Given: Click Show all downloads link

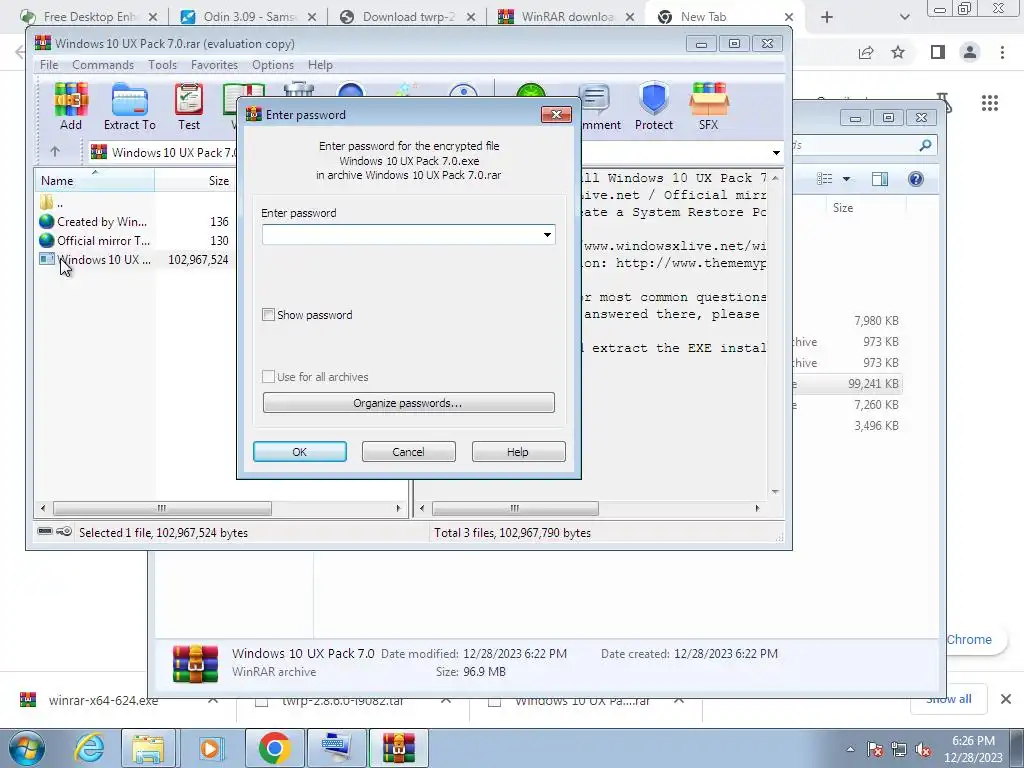Looking at the screenshot, I should (948, 699).
